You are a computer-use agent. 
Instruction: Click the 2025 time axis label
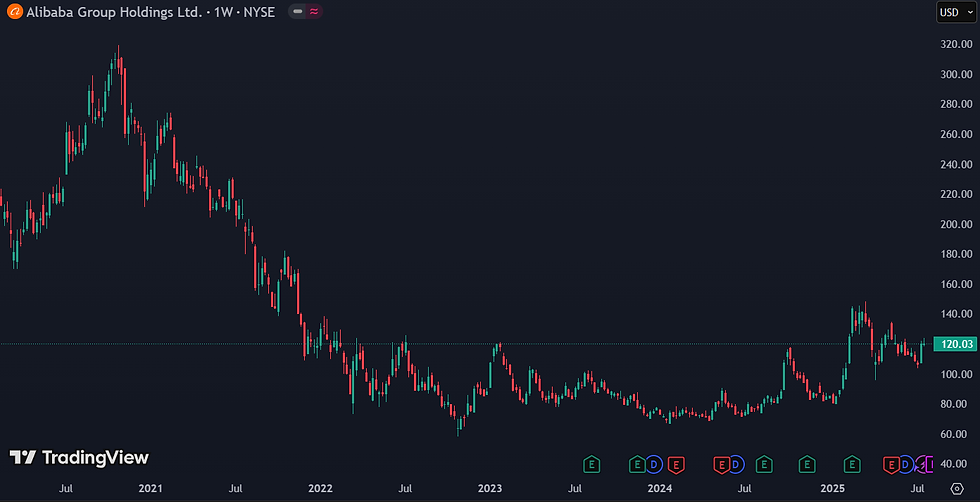(832, 488)
